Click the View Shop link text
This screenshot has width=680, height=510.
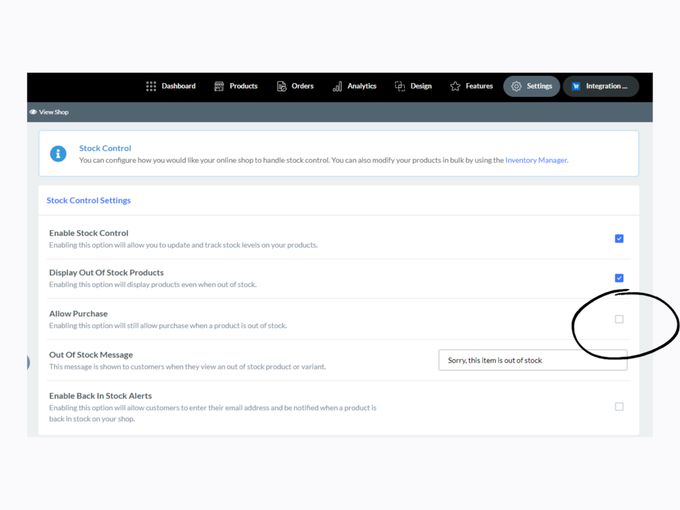(54, 112)
